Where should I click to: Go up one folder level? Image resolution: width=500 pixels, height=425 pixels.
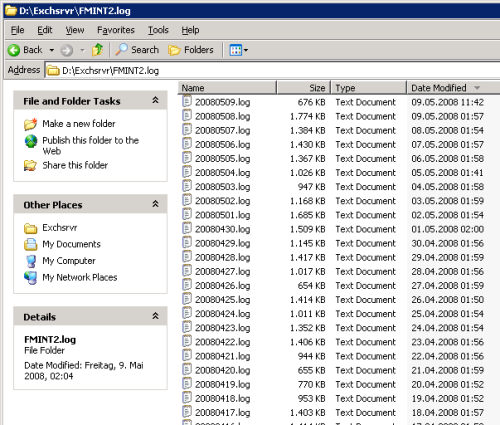(98, 50)
